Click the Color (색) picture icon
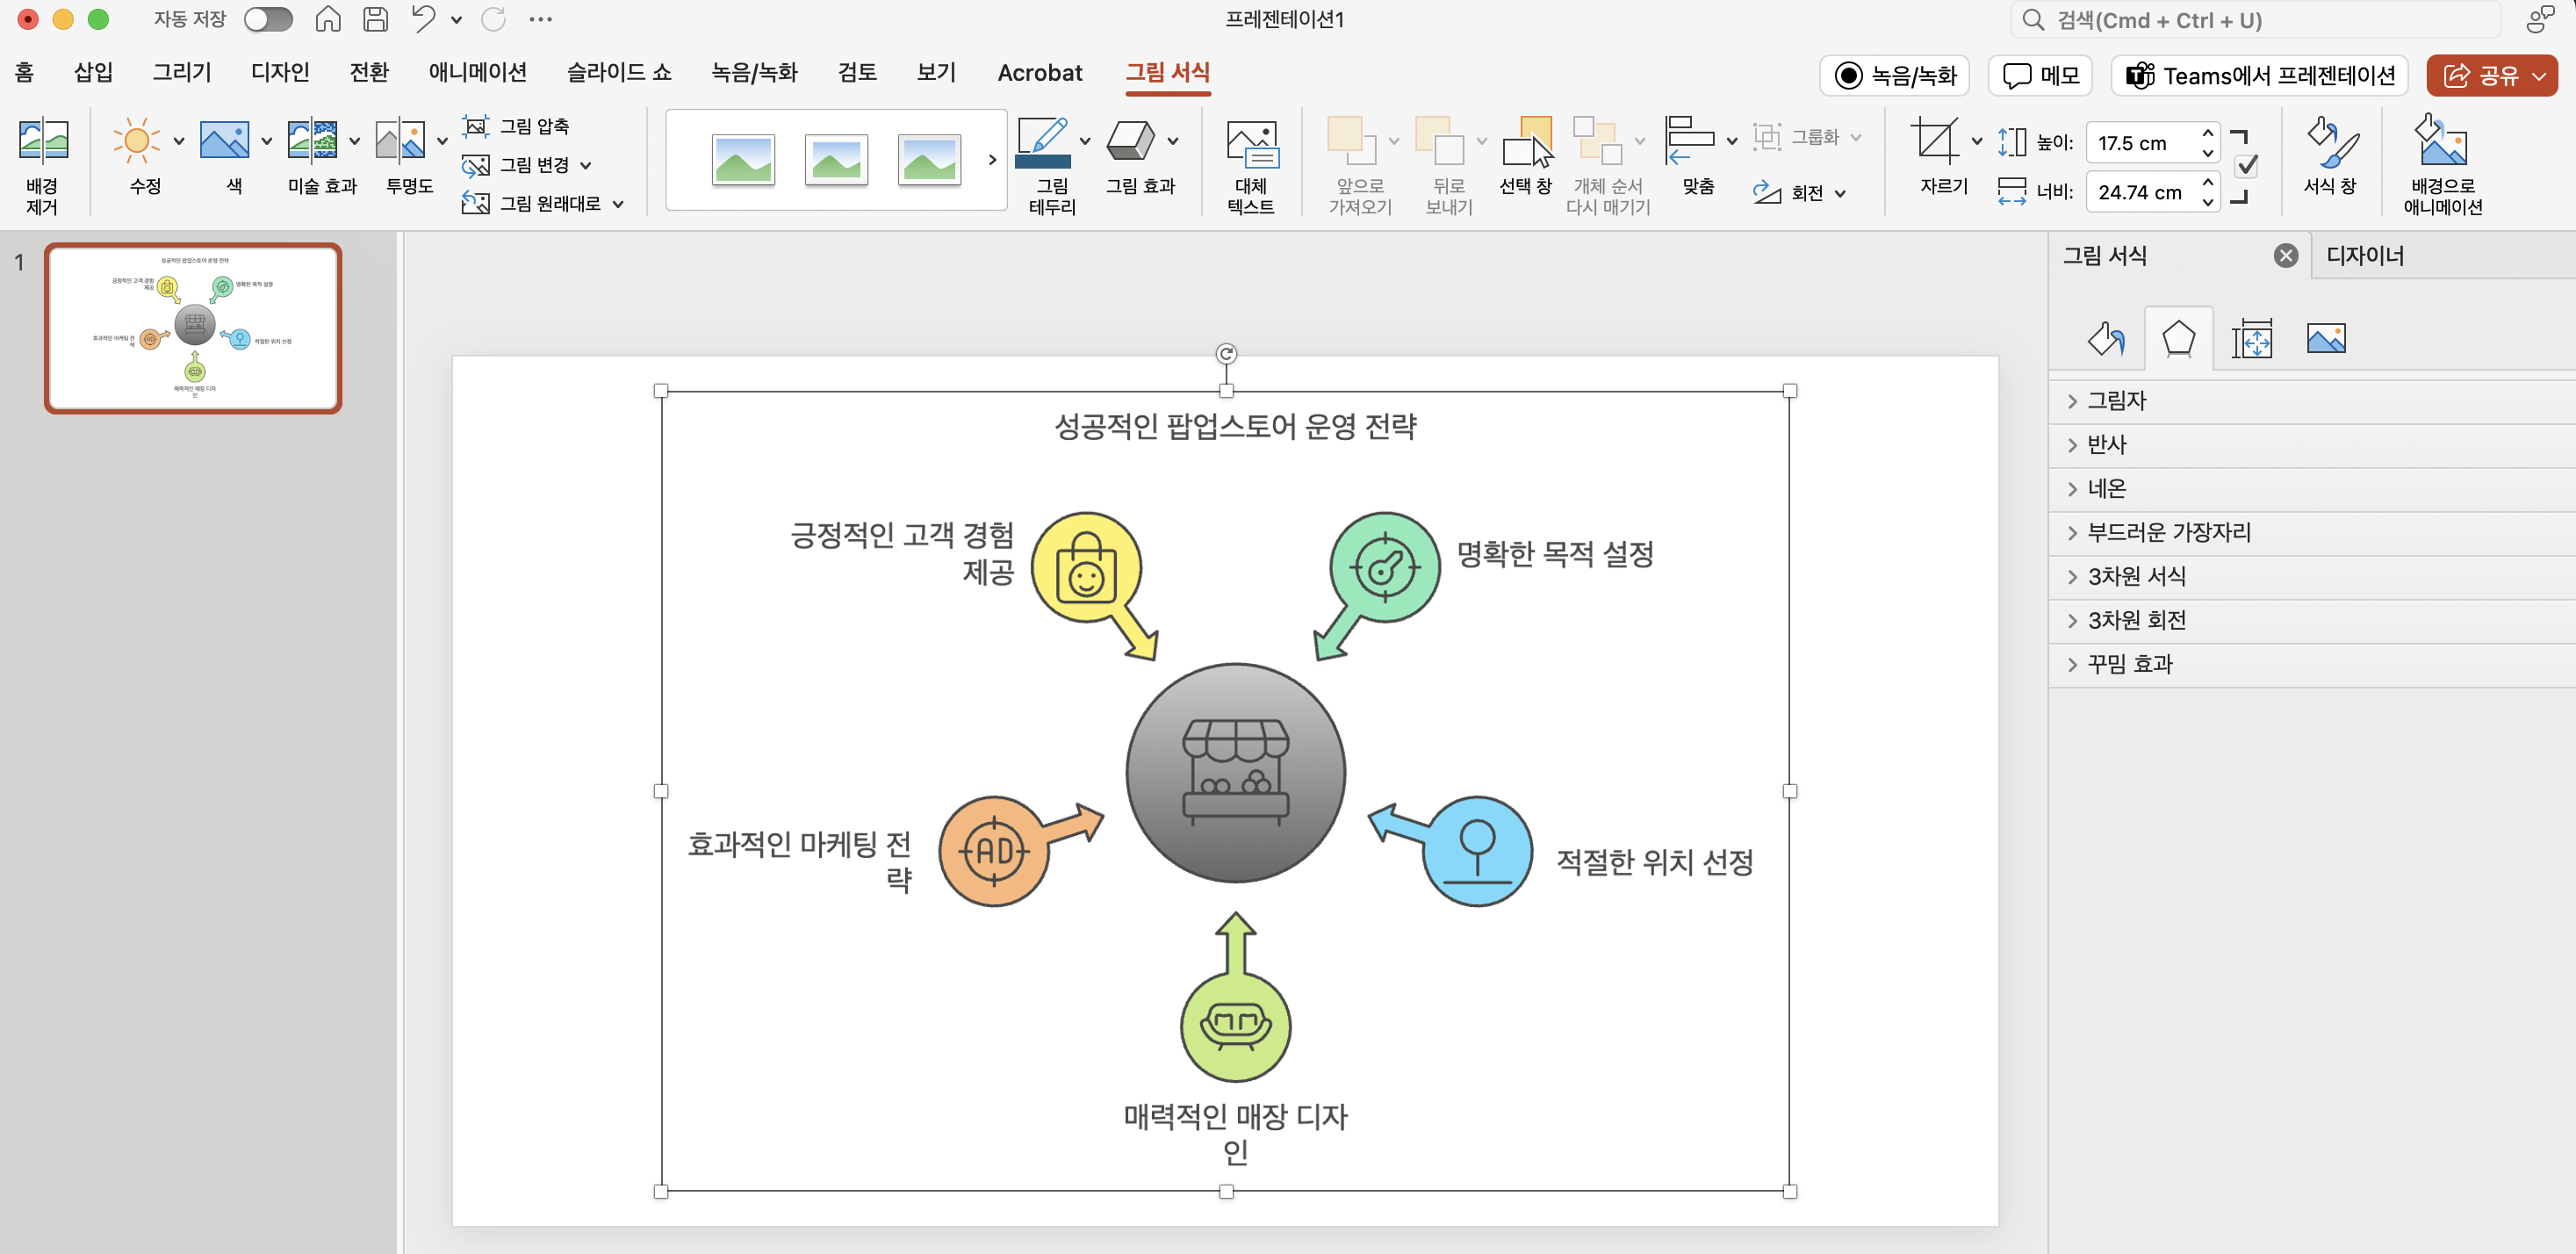2576x1254 pixels. [x=224, y=141]
